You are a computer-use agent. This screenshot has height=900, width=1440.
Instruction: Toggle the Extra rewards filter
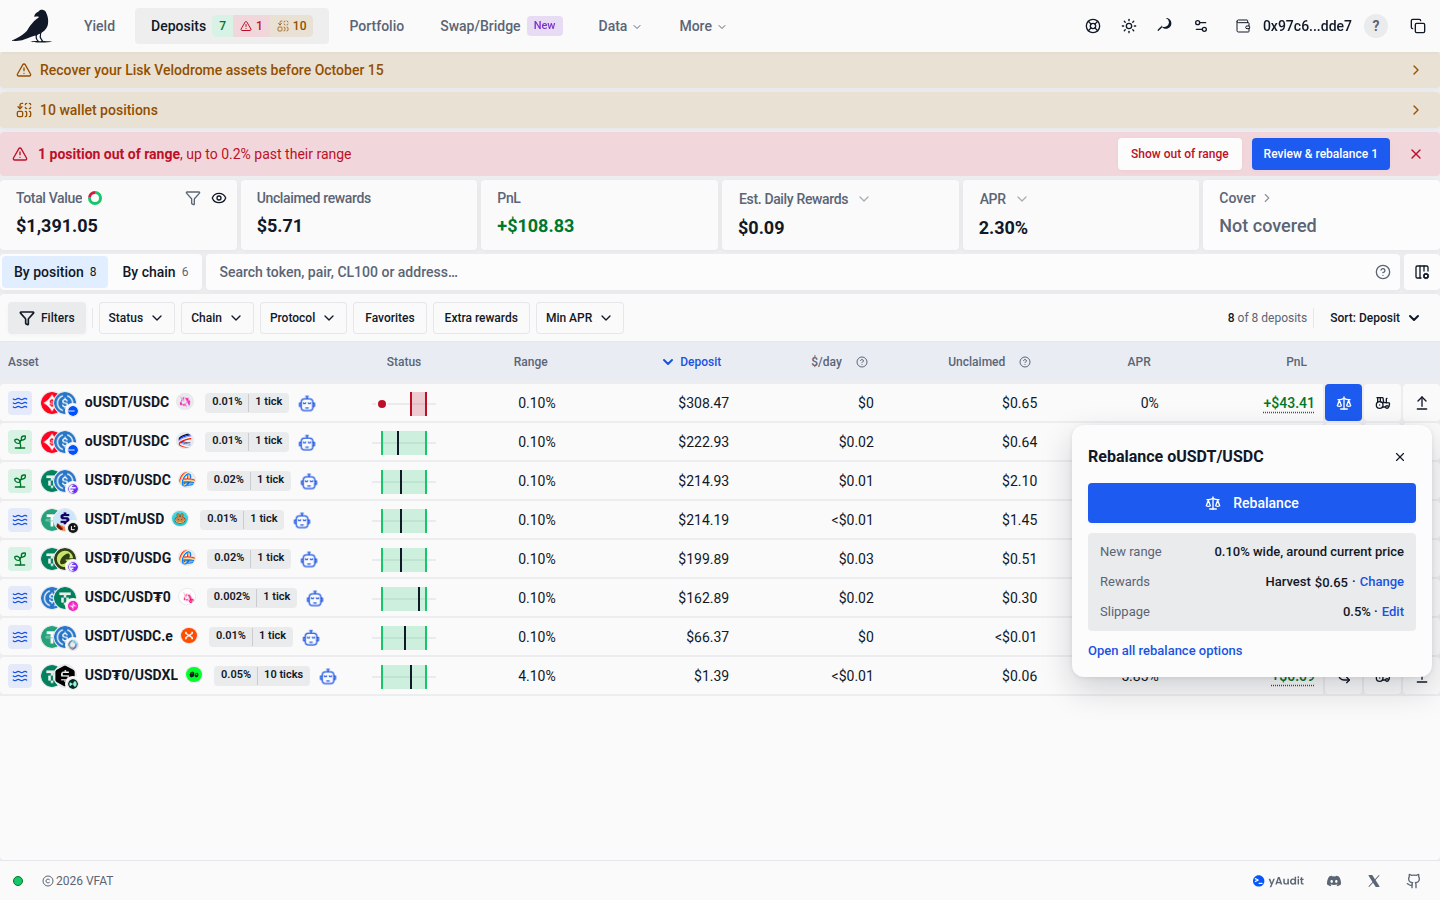click(x=481, y=318)
